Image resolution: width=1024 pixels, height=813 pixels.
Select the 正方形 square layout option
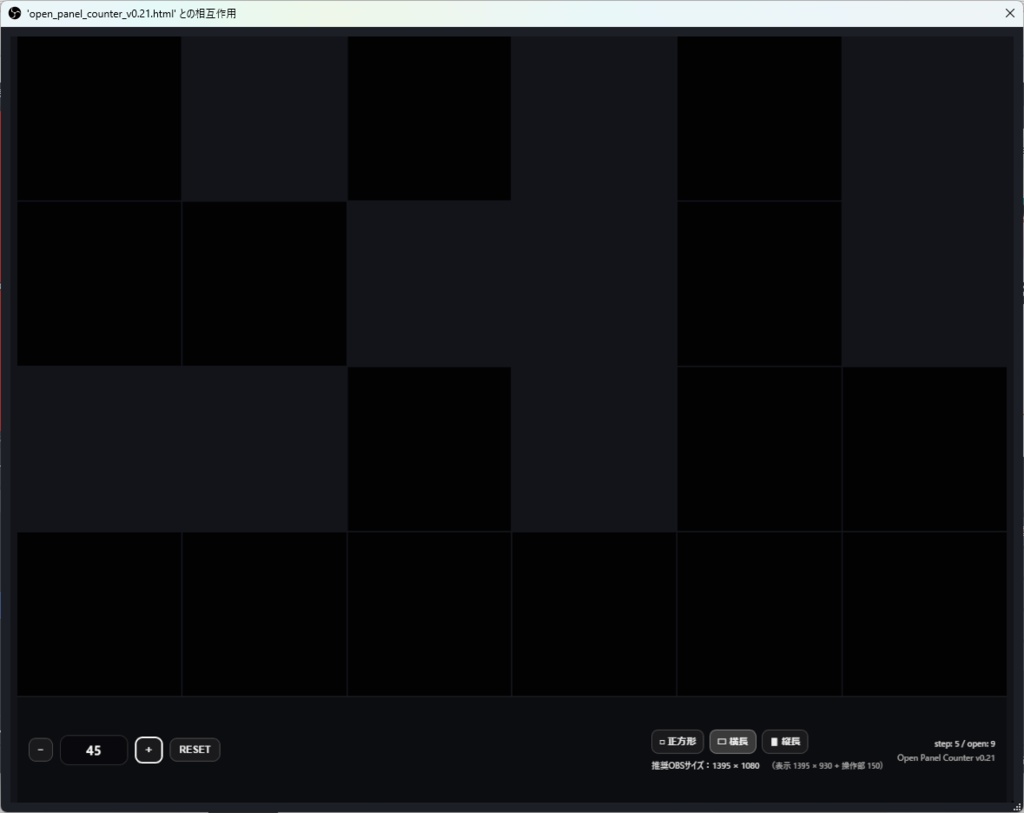[x=677, y=741]
